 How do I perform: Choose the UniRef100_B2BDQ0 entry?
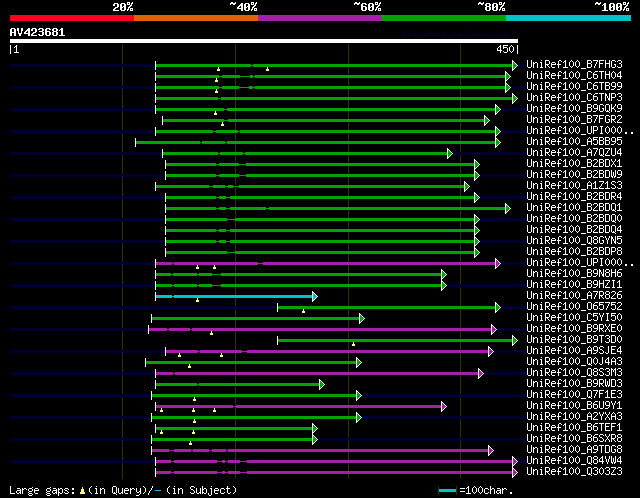[574, 218]
